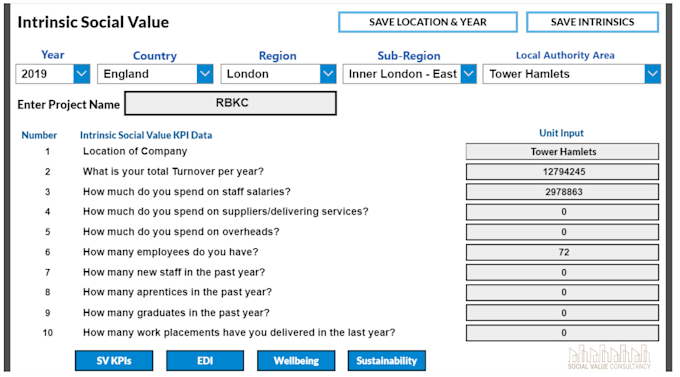Click the work placements input field
Screen dimensions: 680x377
pos(562,333)
